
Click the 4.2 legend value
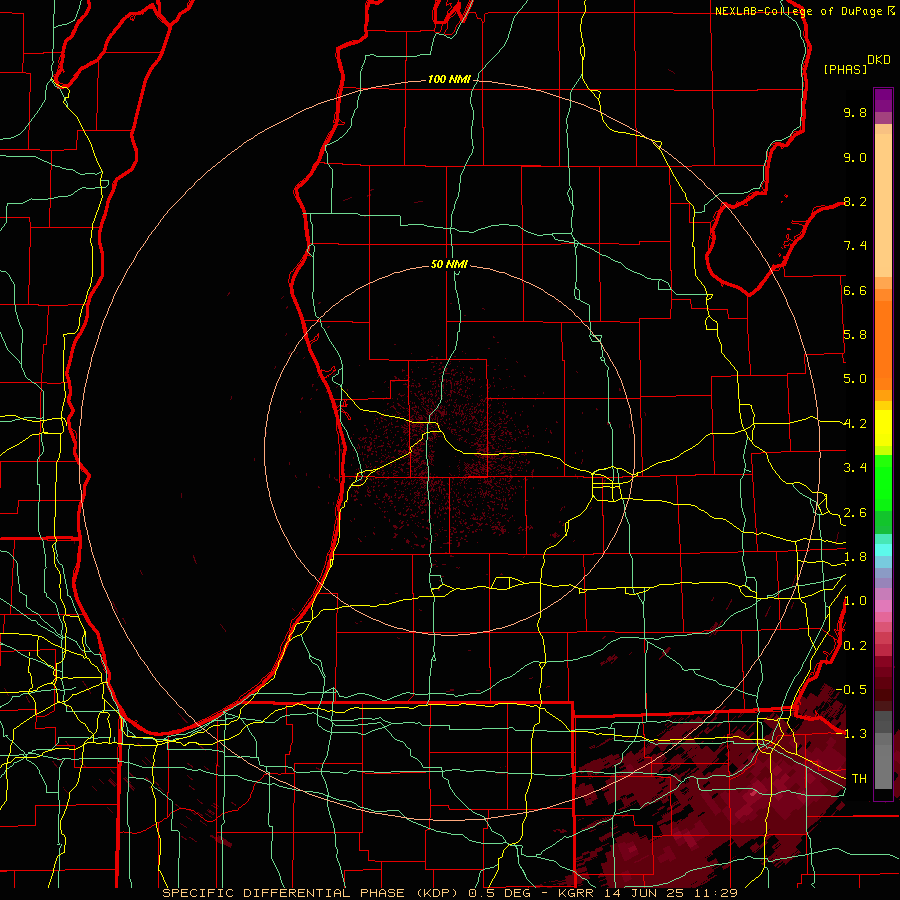pyautogui.click(x=855, y=424)
